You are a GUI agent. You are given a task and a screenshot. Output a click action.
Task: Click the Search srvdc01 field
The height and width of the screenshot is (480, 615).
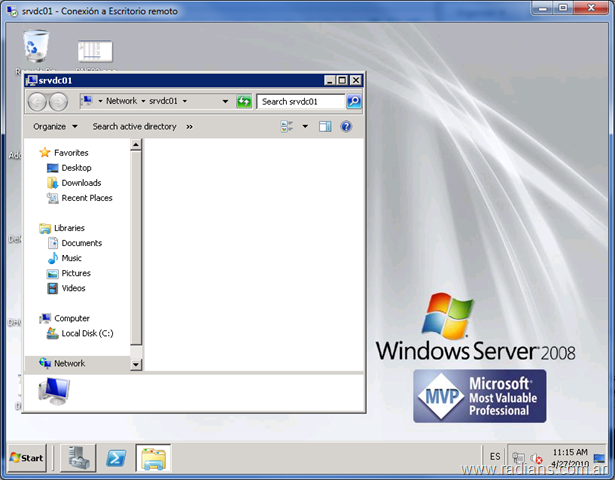click(x=300, y=101)
